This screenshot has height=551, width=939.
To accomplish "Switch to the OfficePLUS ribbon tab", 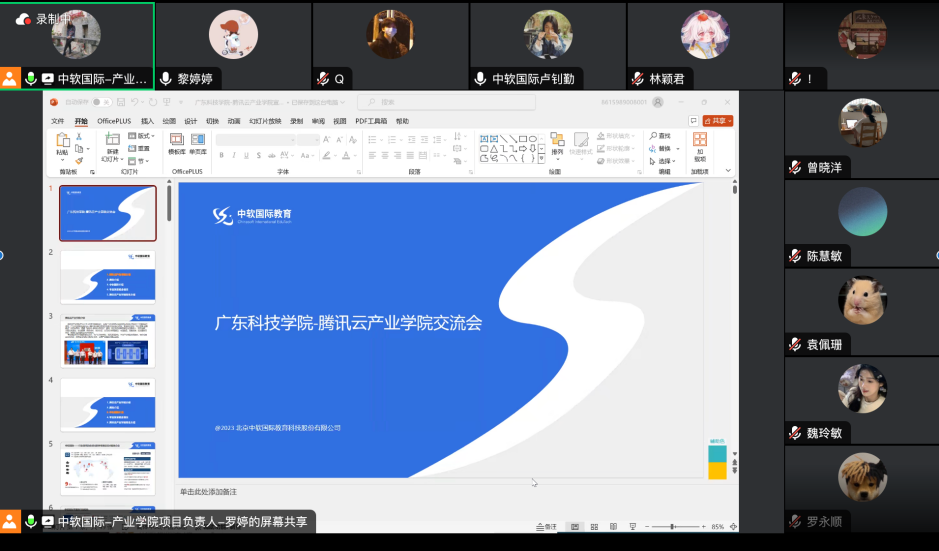I will pos(114,121).
